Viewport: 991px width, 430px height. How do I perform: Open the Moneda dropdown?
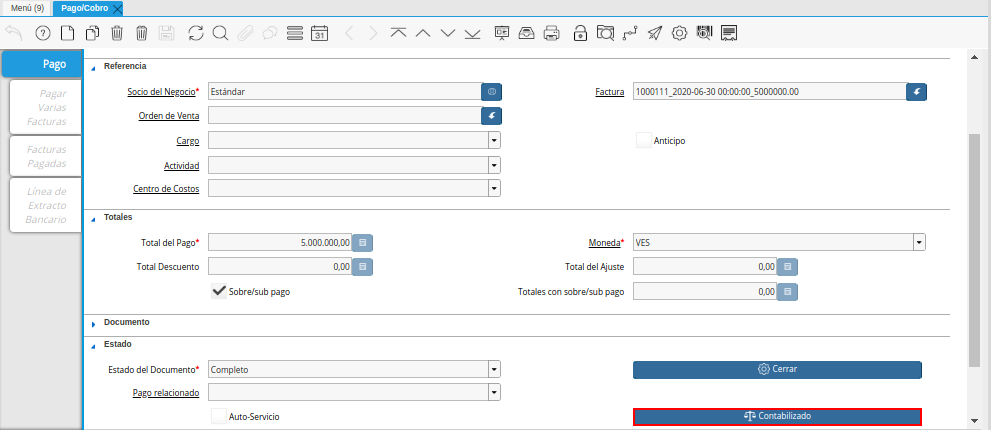[x=918, y=242]
